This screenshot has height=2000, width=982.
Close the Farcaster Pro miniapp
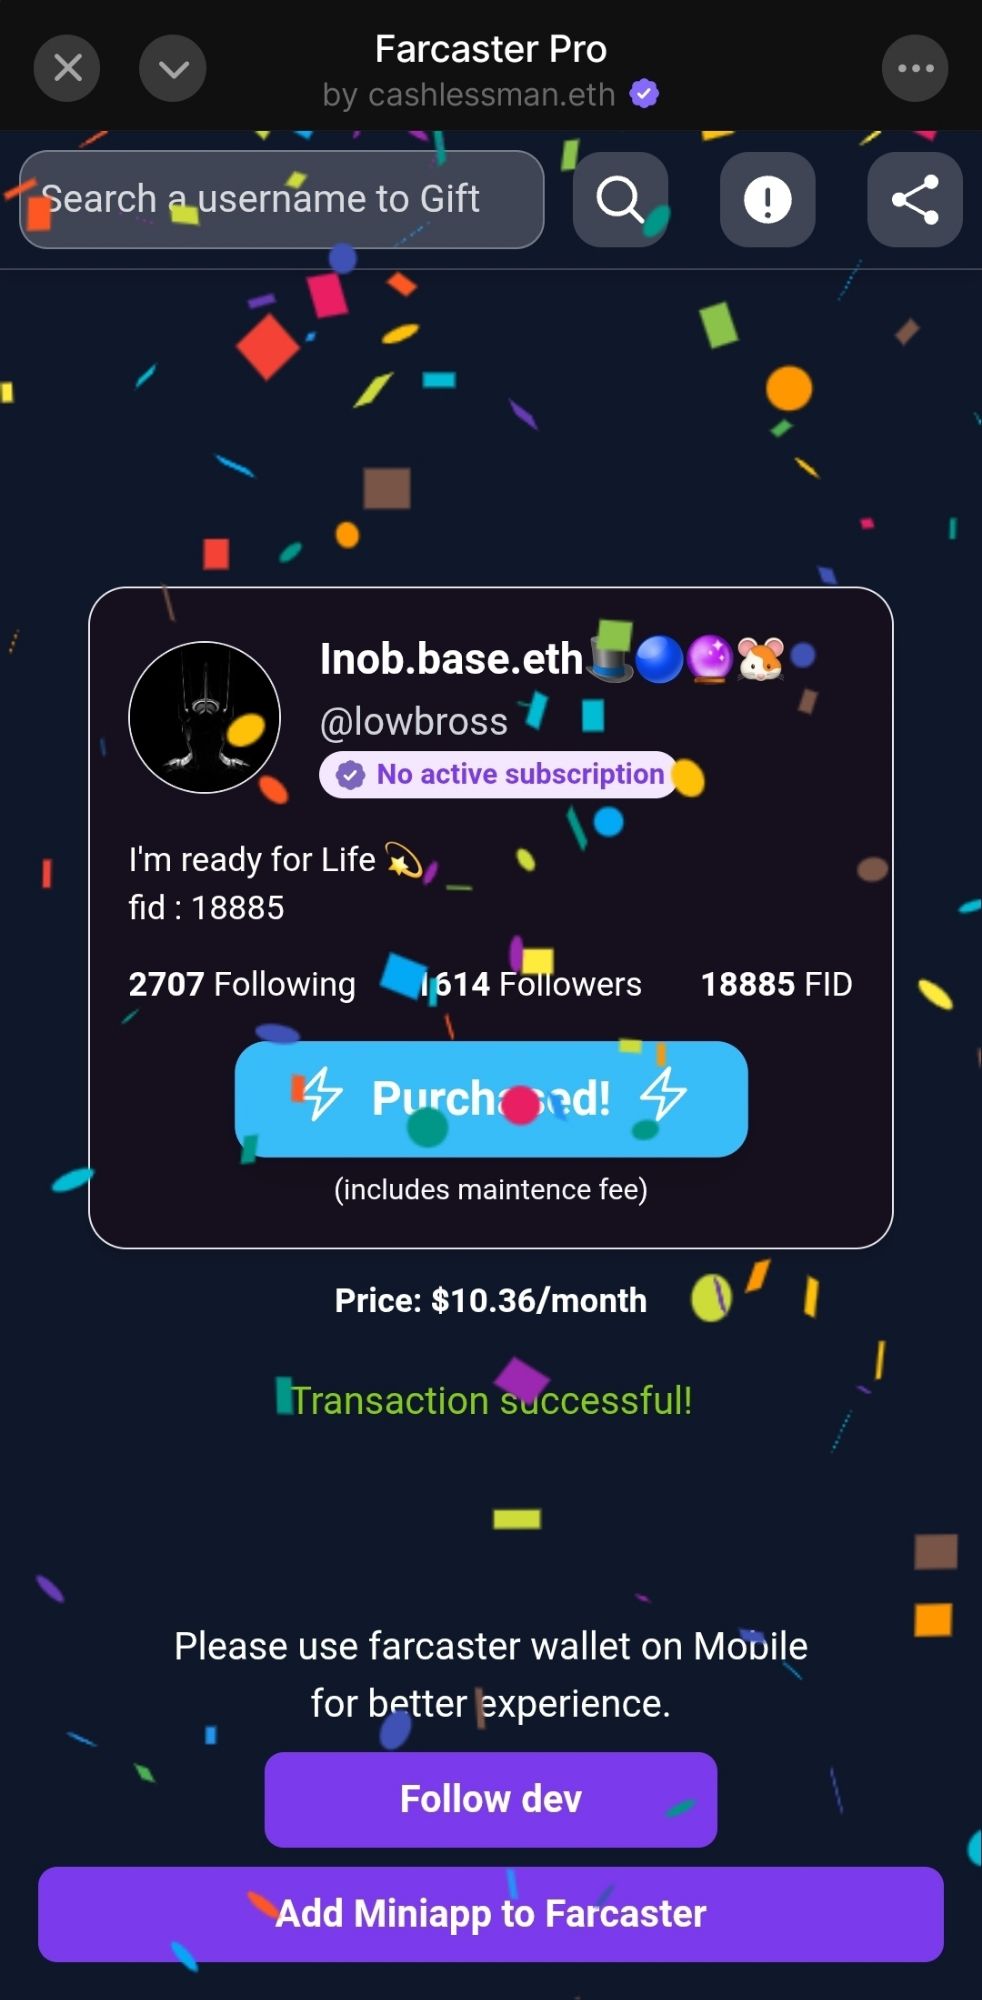click(67, 68)
